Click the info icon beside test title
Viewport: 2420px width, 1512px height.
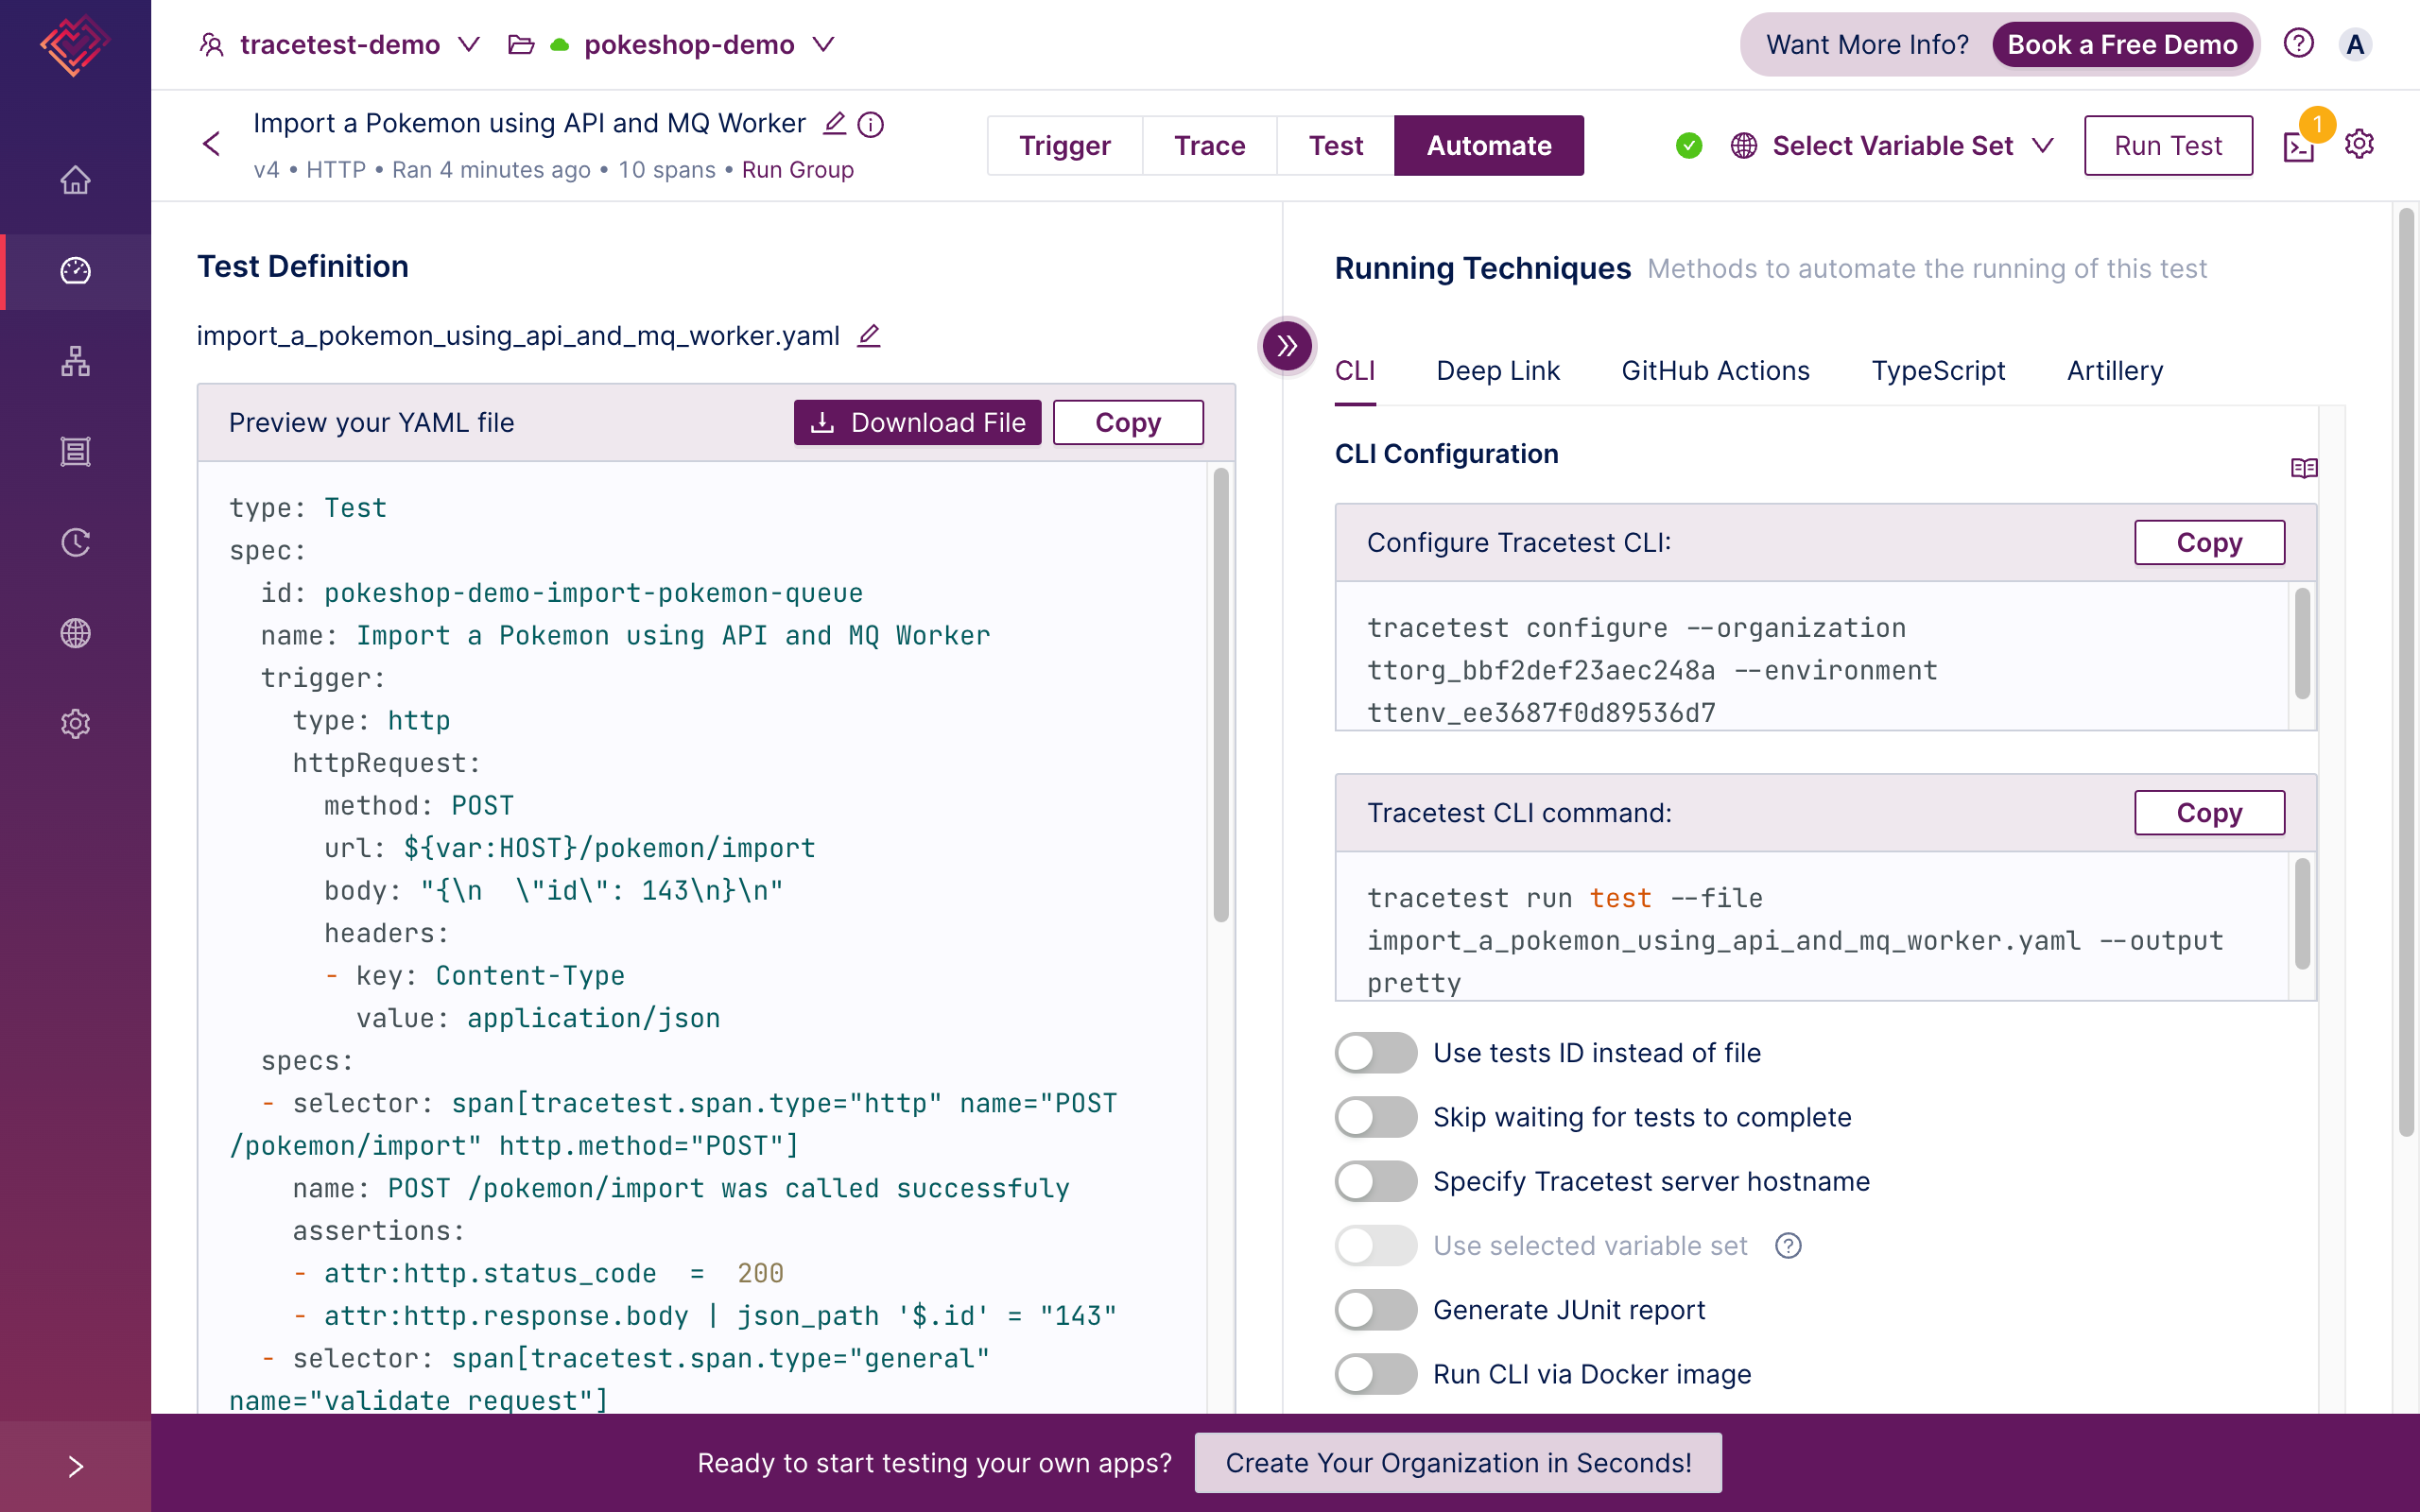click(871, 124)
